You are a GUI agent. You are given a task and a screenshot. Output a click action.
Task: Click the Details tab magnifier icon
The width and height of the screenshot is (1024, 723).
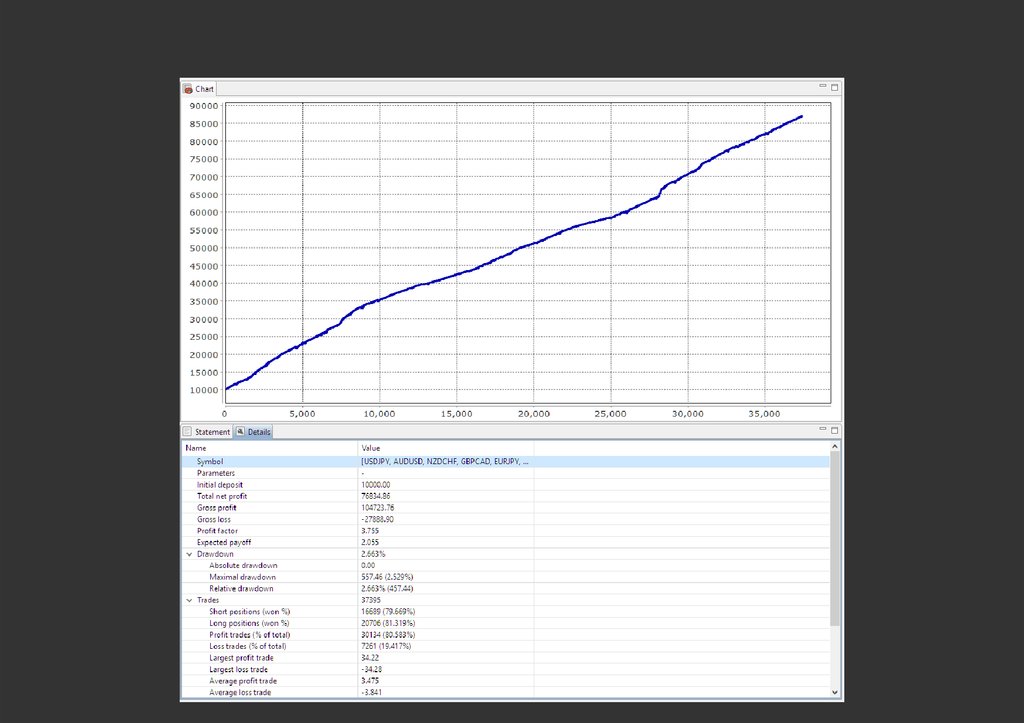click(x=240, y=432)
